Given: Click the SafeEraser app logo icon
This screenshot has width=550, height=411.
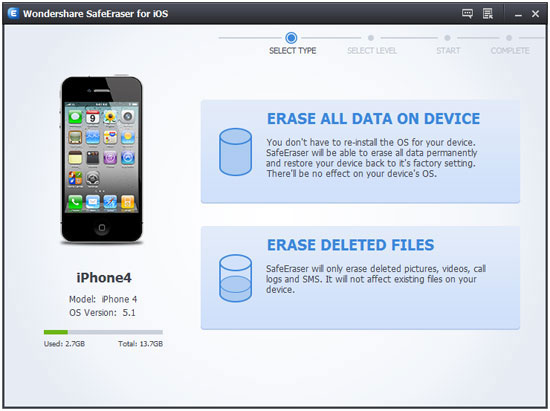Looking at the screenshot, I should (x=13, y=13).
